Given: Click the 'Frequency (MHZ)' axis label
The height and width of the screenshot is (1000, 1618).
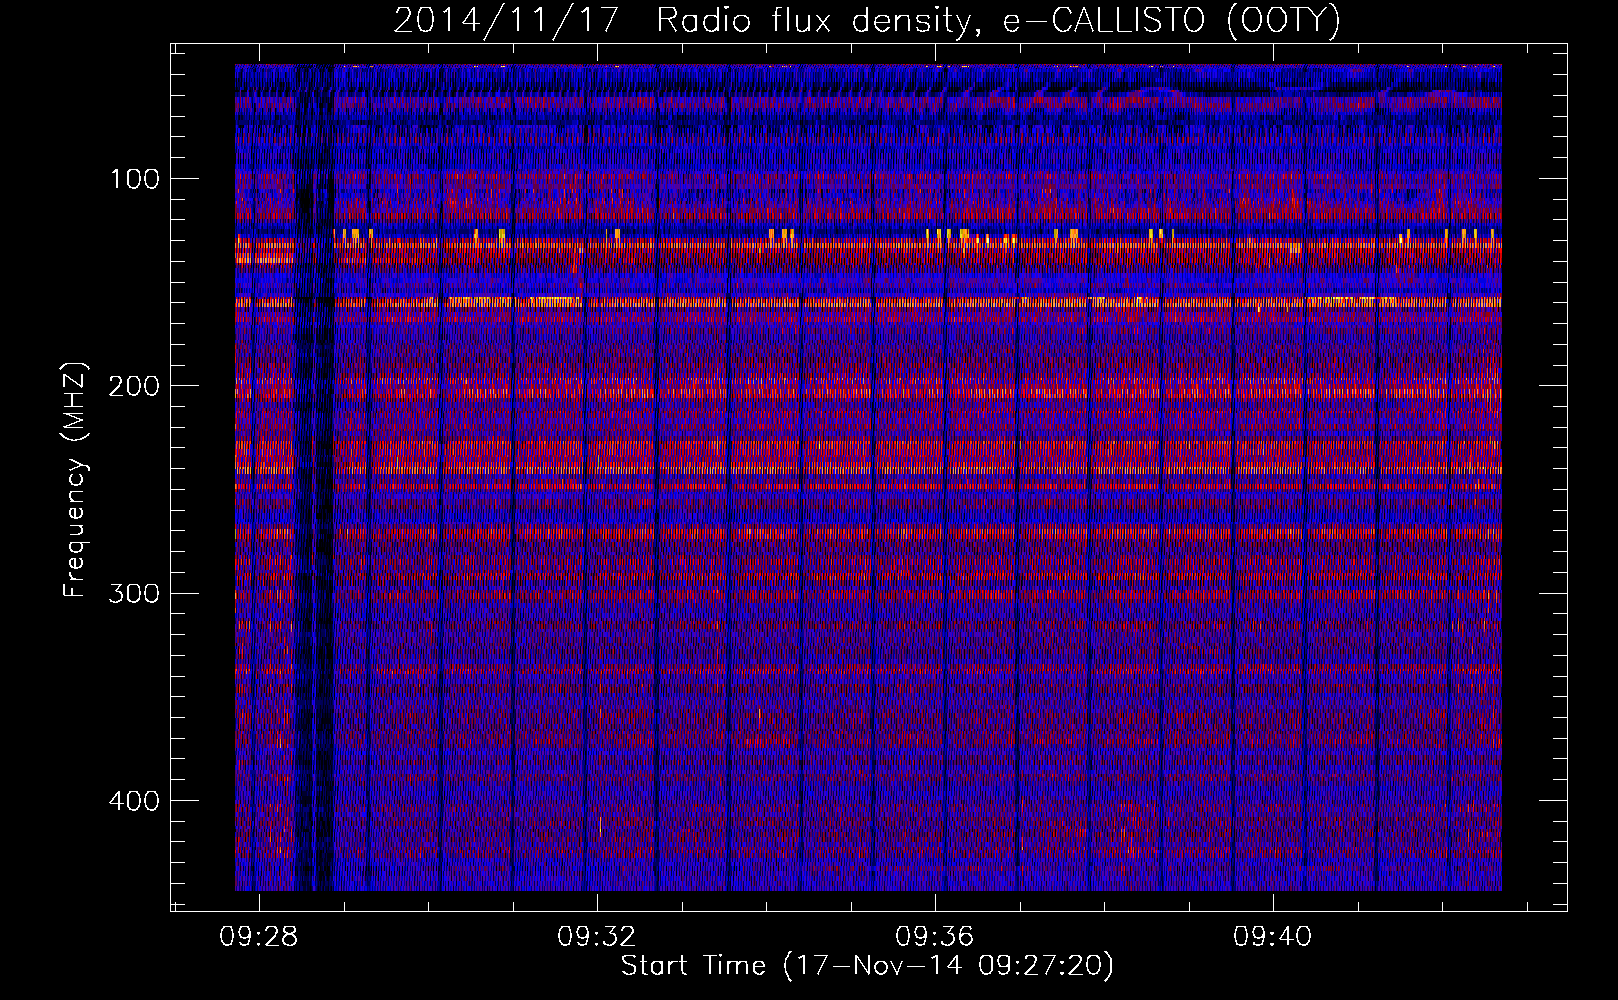Looking at the screenshot, I should [75, 480].
